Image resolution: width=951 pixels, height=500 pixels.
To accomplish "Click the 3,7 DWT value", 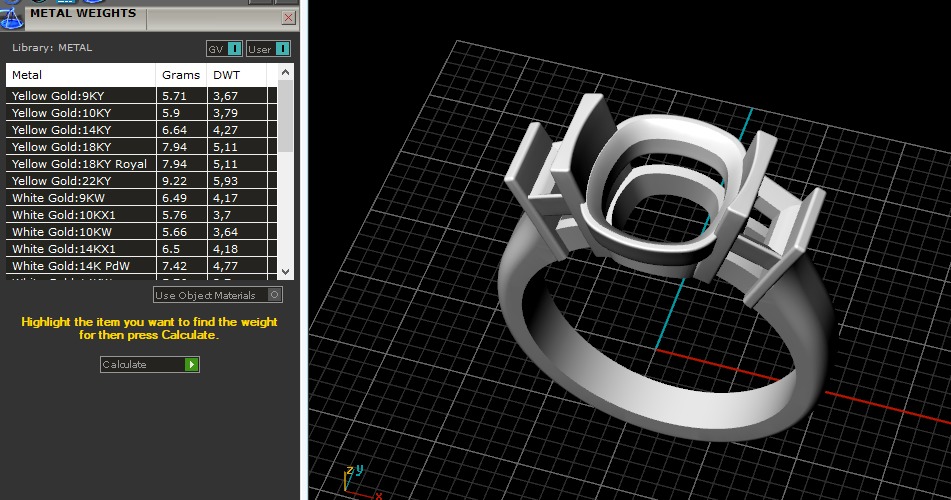I will pyautogui.click(x=221, y=215).
